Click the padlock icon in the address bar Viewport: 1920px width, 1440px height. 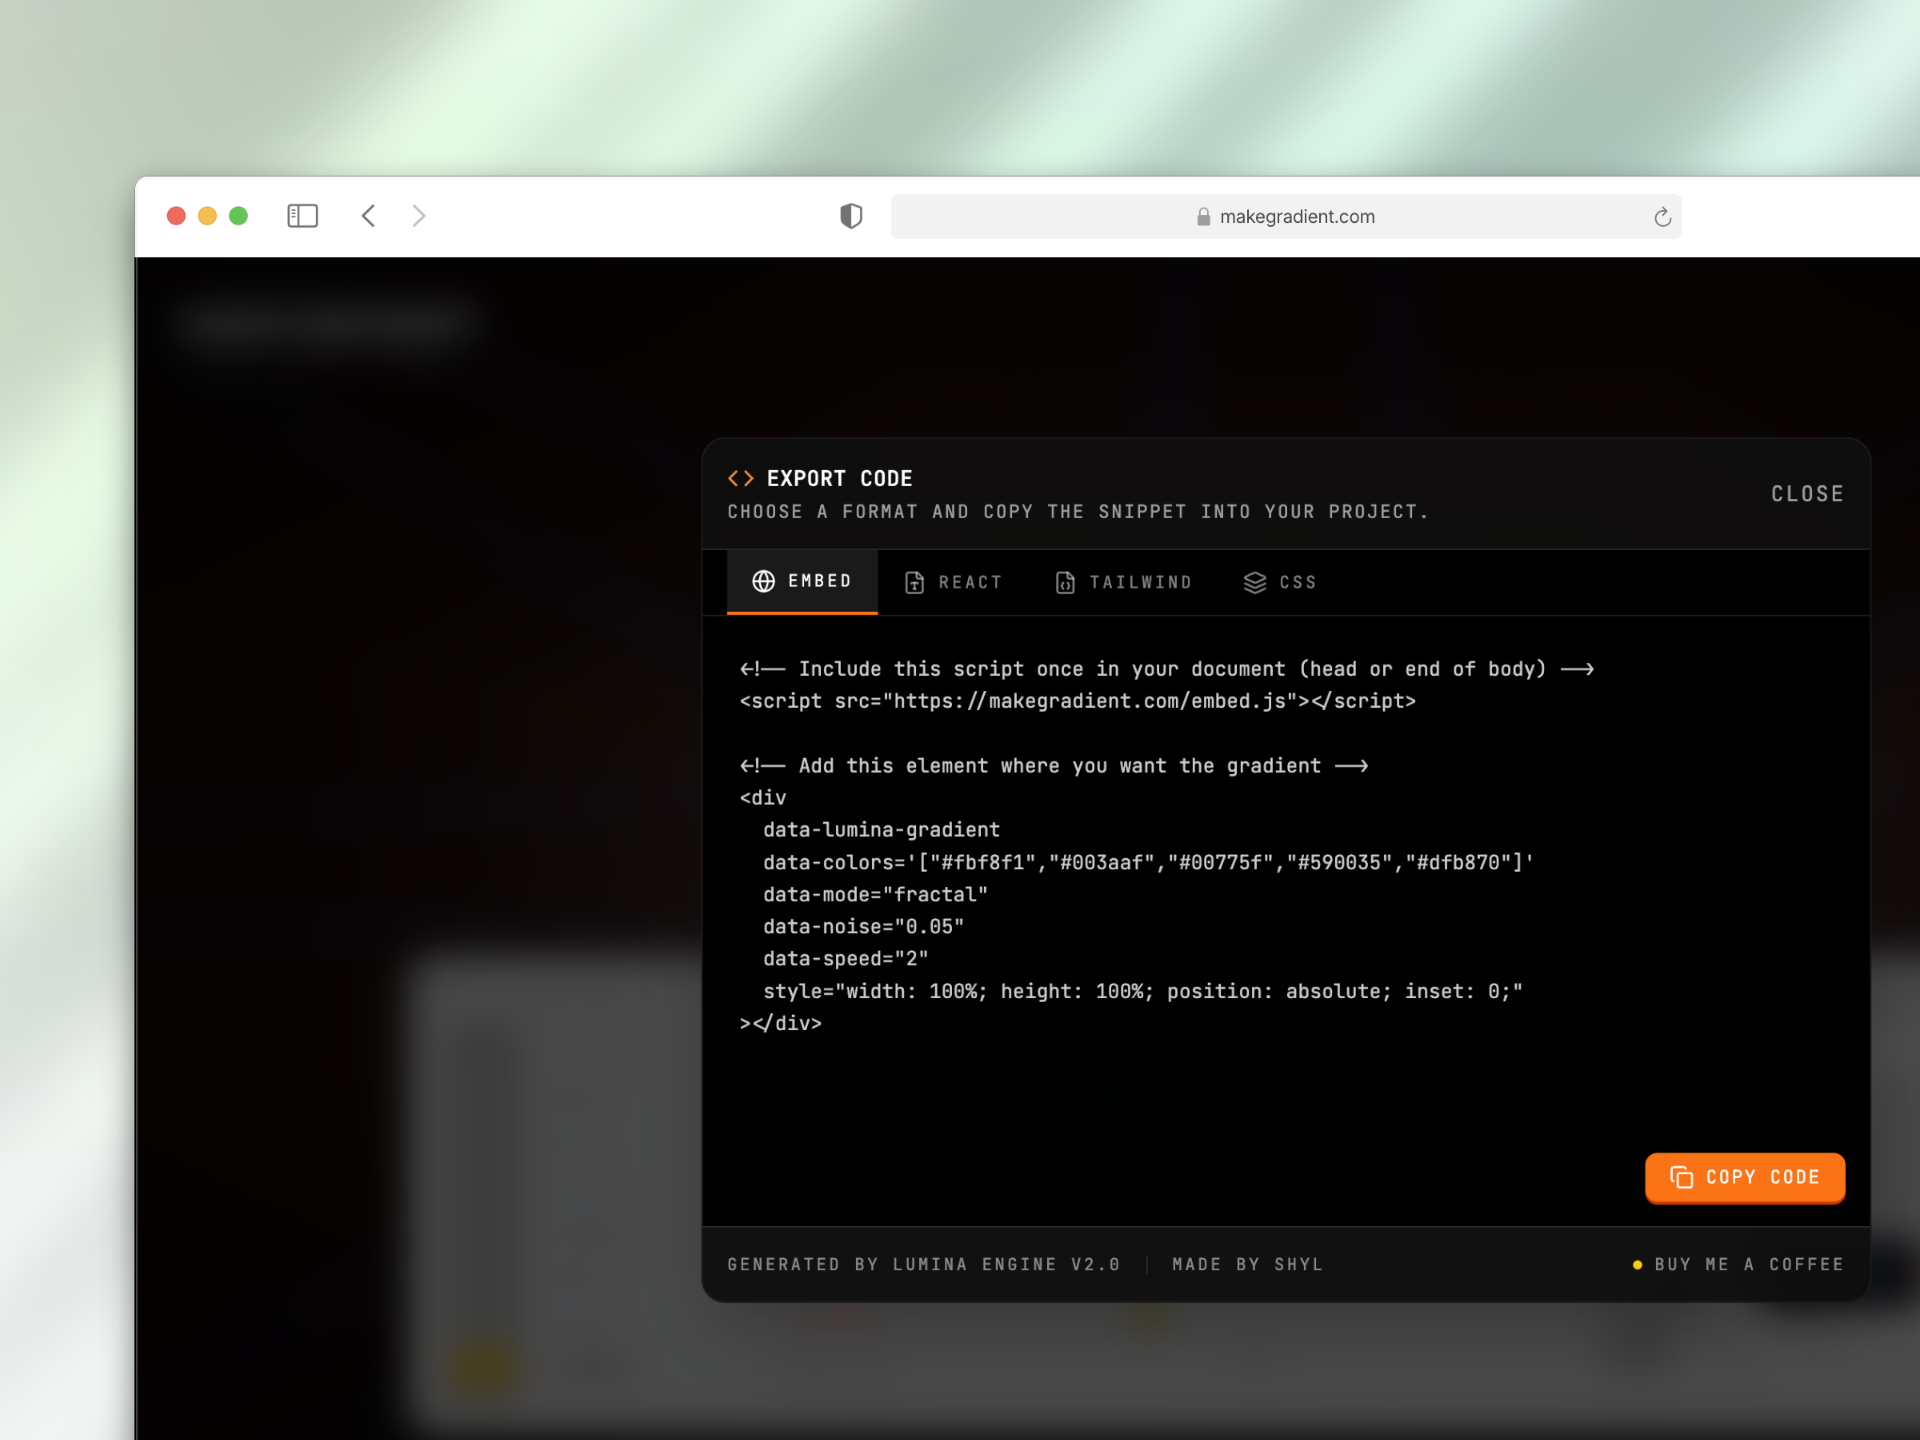(1203, 217)
